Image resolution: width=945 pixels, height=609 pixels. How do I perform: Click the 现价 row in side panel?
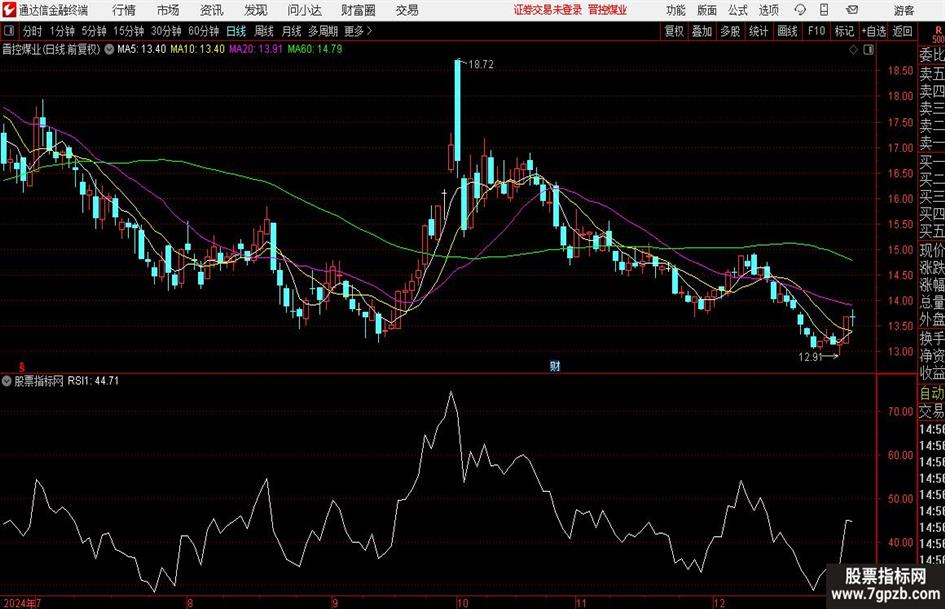tap(932, 250)
